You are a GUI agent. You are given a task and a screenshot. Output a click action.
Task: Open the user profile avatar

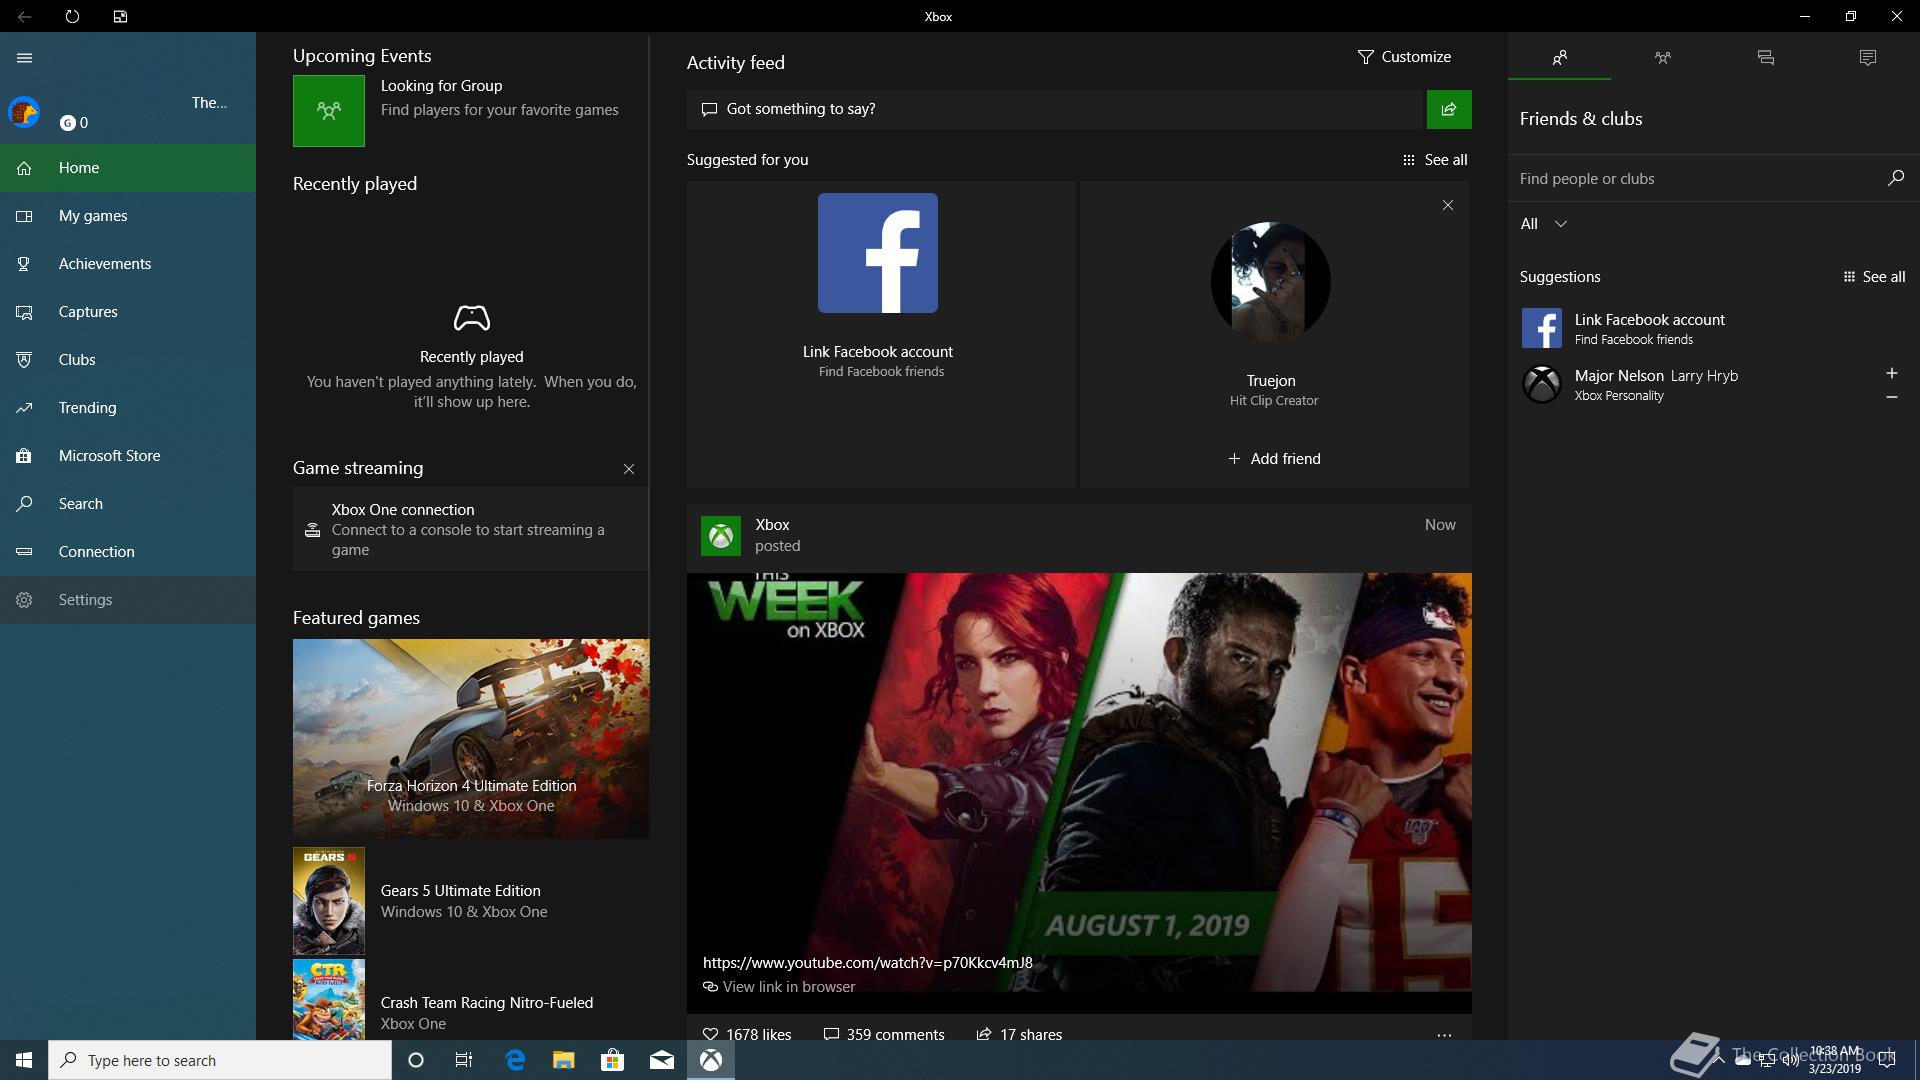[24, 112]
